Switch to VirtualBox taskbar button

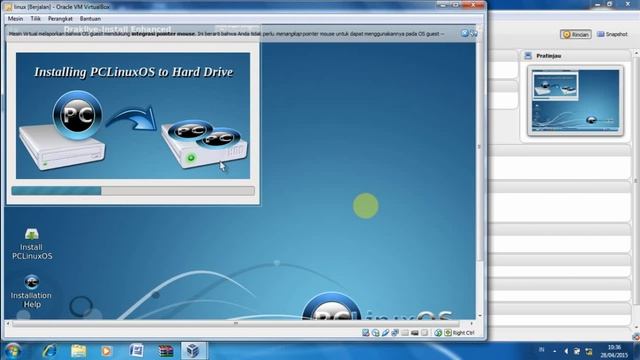pyautogui.click(x=193, y=351)
